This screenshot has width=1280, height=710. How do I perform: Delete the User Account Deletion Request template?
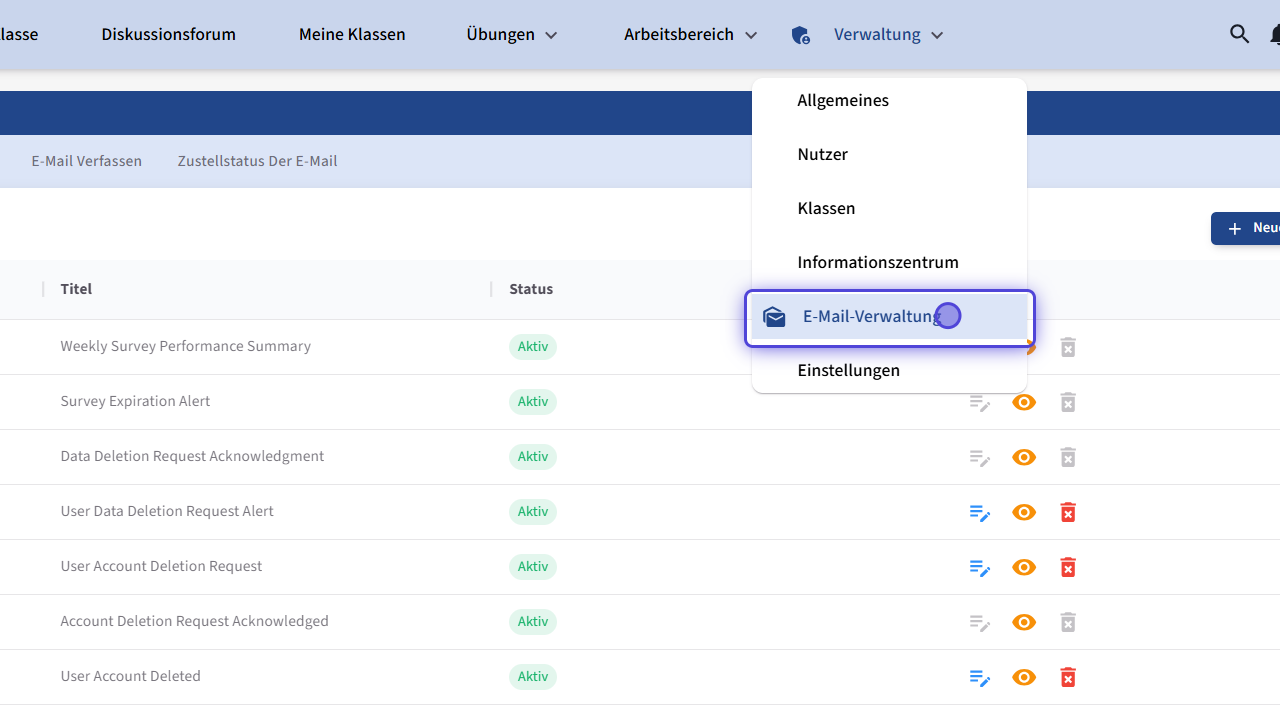[1067, 567]
